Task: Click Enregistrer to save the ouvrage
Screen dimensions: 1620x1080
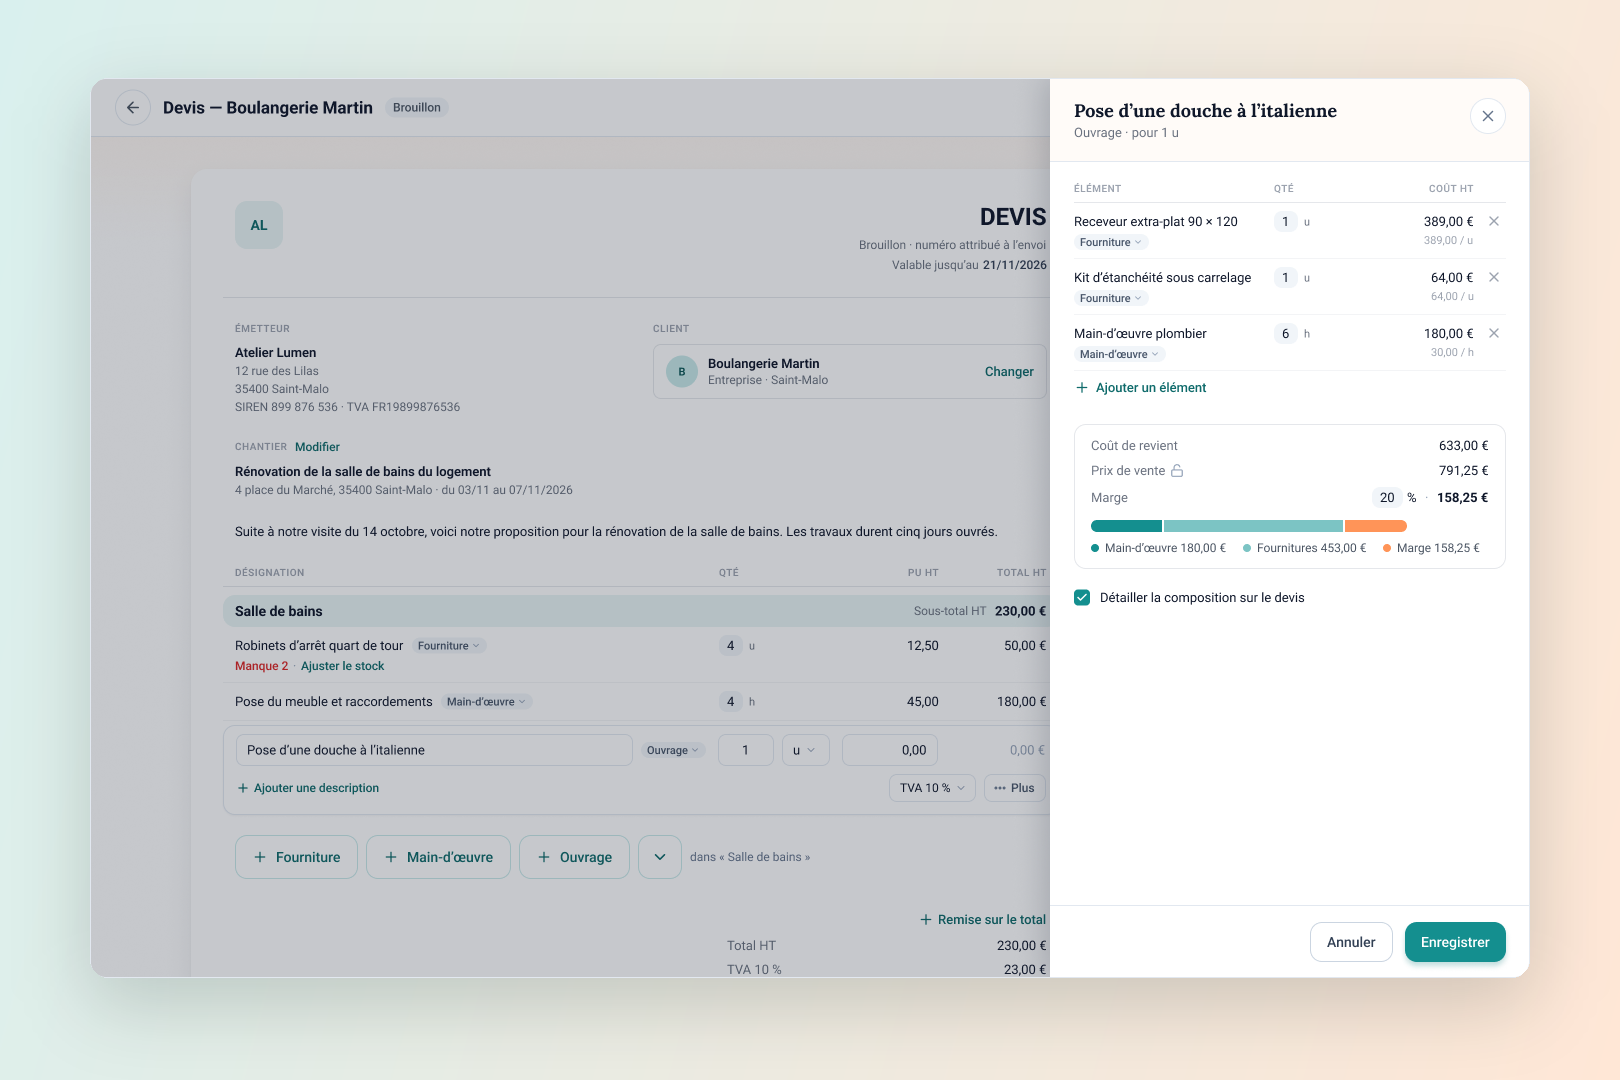Action: tap(1455, 942)
